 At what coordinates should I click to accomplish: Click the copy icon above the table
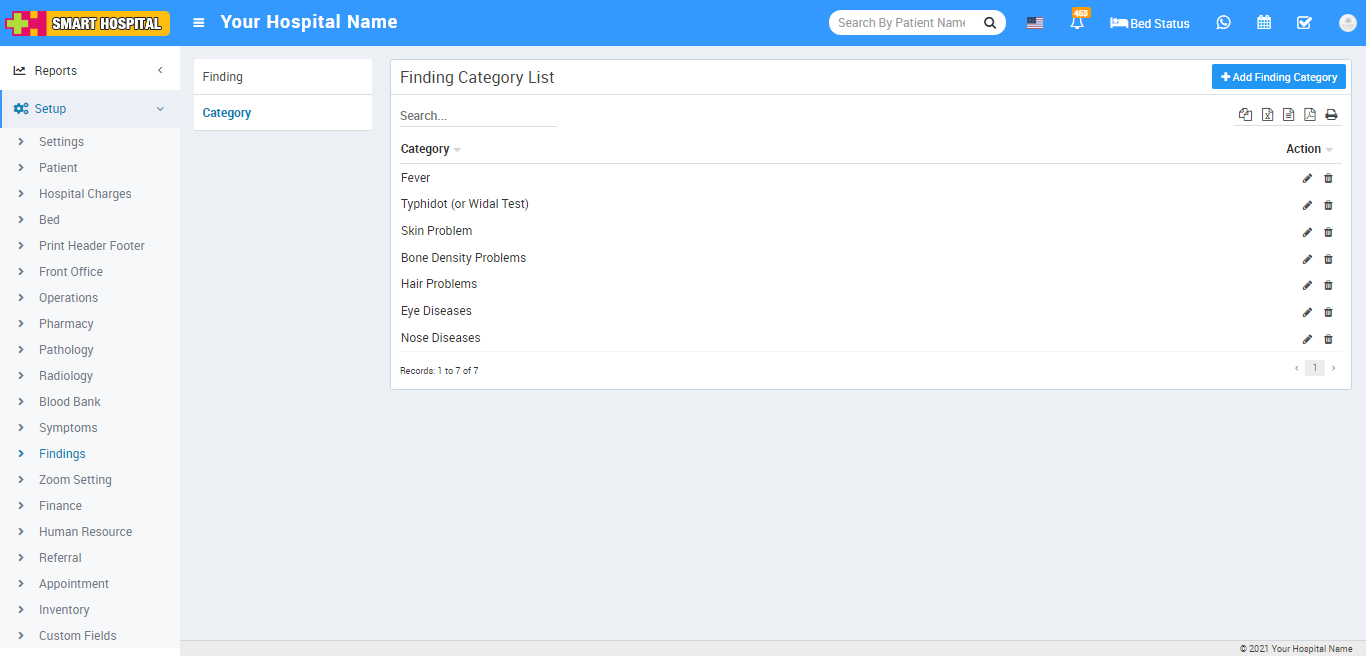1245,115
